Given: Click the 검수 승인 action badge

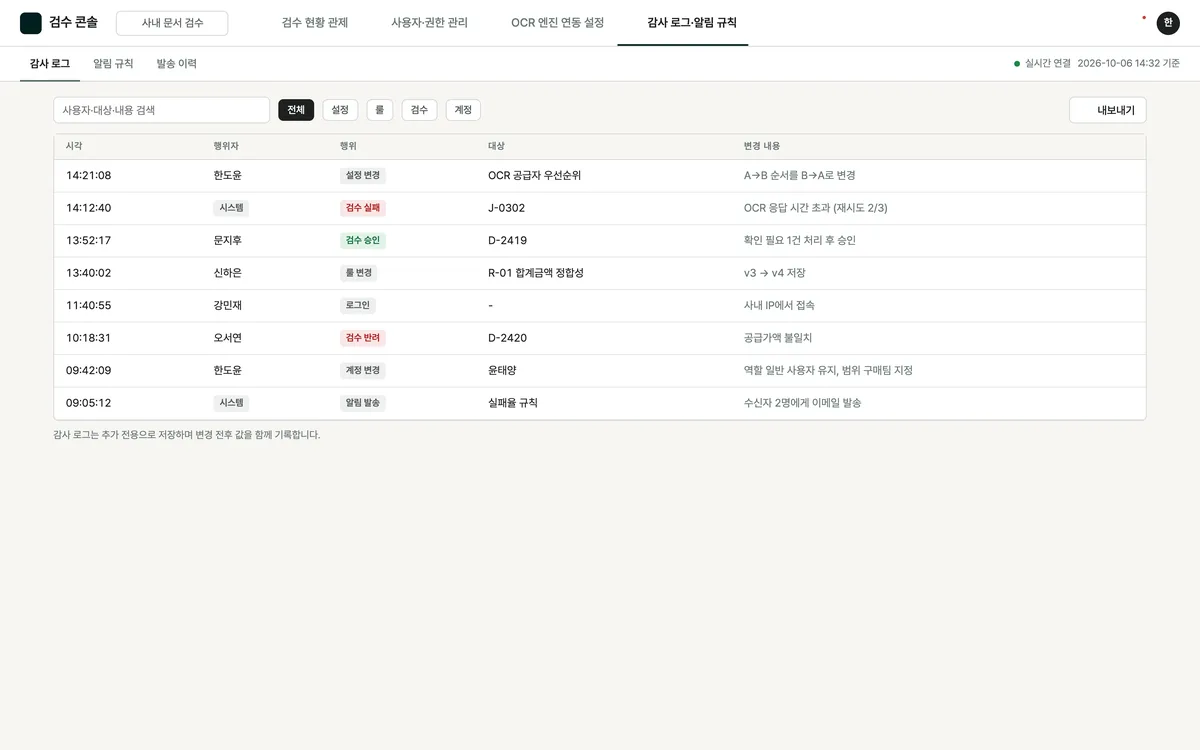Looking at the screenshot, I should 363,240.
